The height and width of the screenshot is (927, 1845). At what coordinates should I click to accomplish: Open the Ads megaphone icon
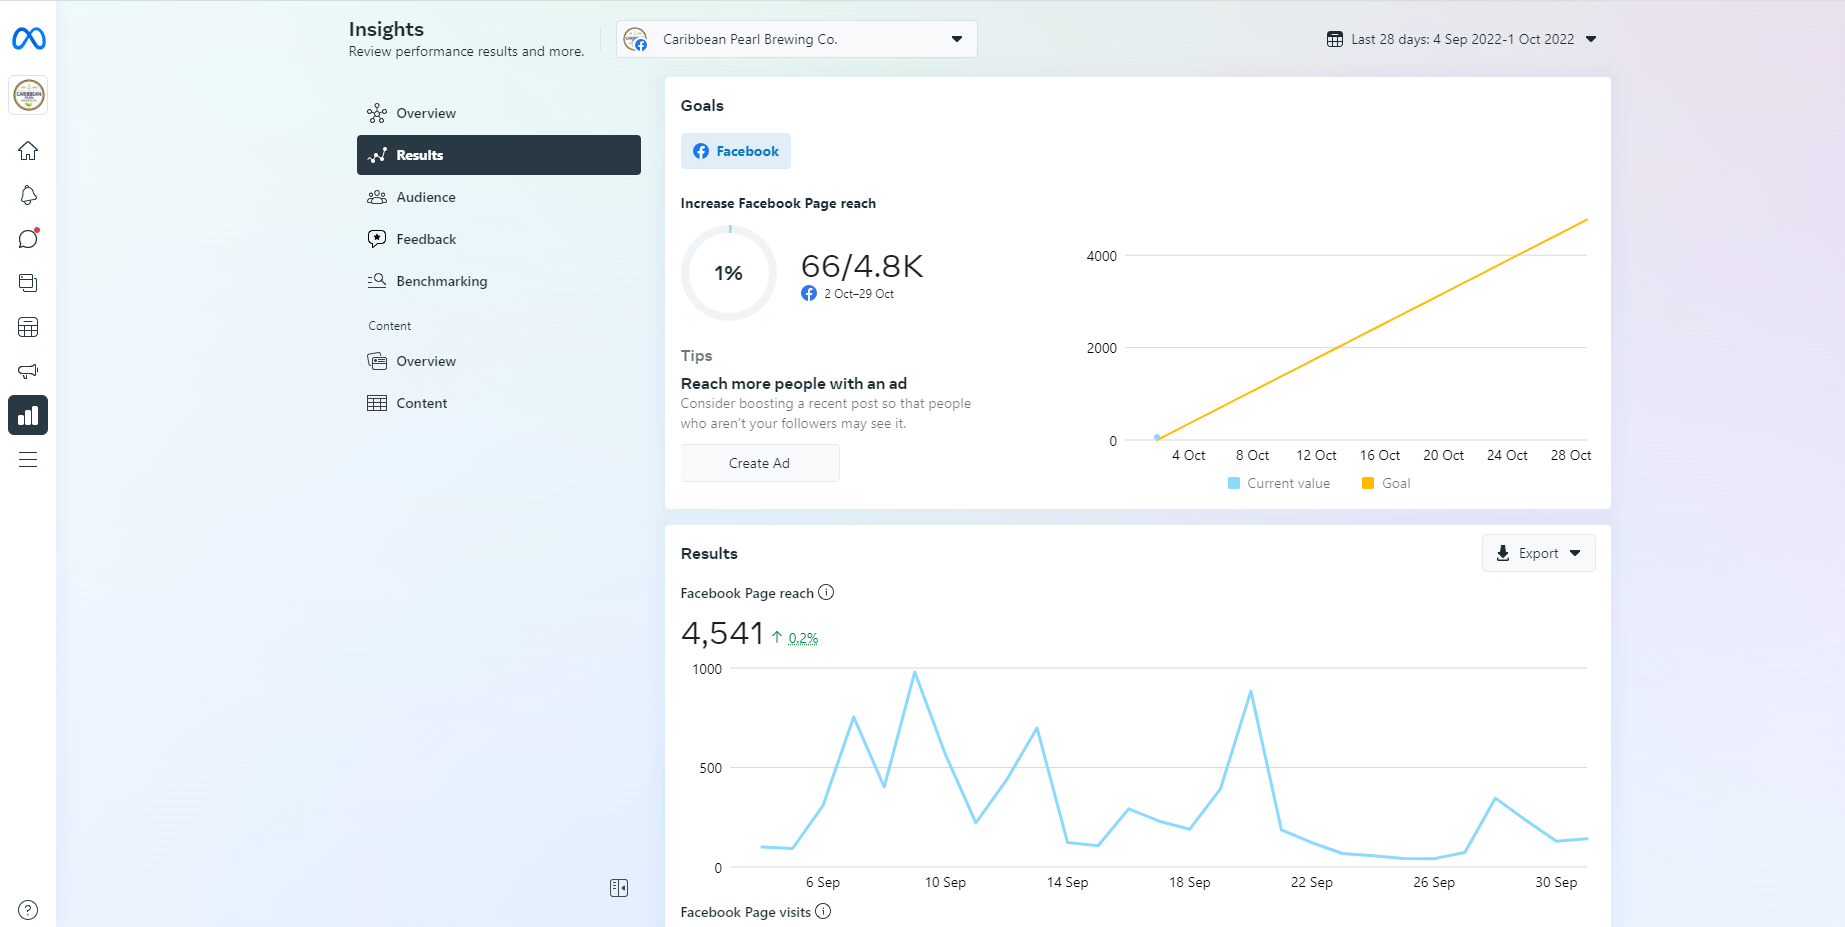pyautogui.click(x=28, y=371)
